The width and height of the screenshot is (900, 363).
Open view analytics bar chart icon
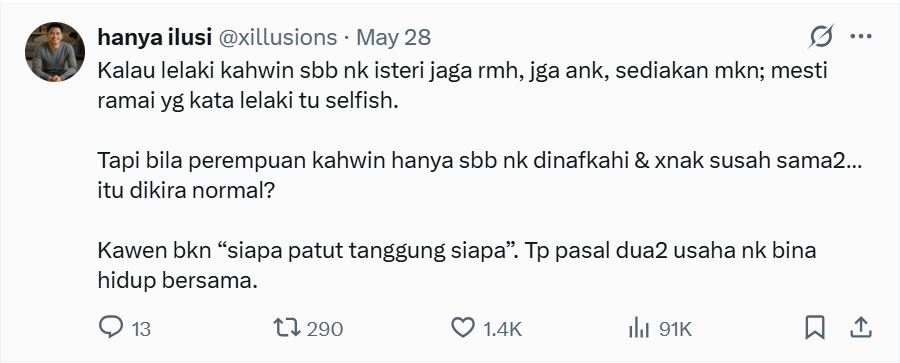[x=639, y=328]
